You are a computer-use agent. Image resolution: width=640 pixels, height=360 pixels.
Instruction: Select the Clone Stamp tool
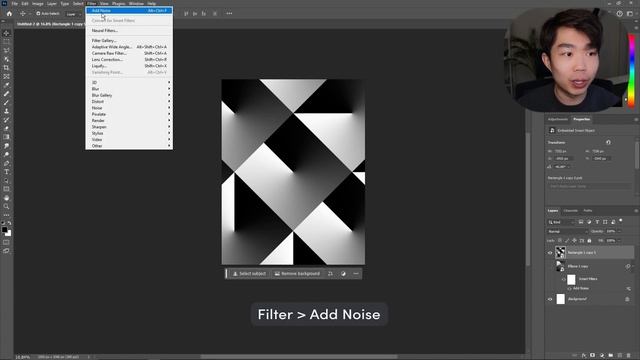tap(6, 111)
